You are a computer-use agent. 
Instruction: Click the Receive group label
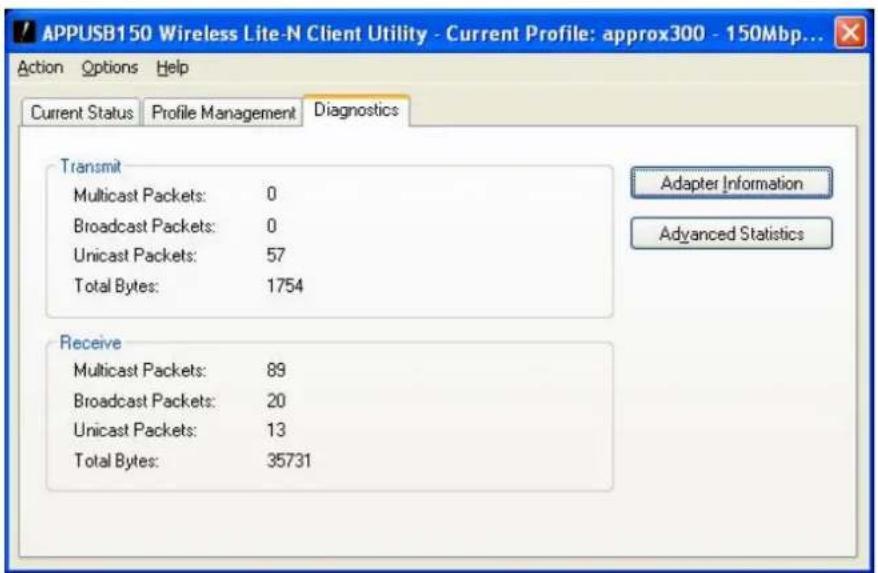pyautogui.click(x=90, y=342)
